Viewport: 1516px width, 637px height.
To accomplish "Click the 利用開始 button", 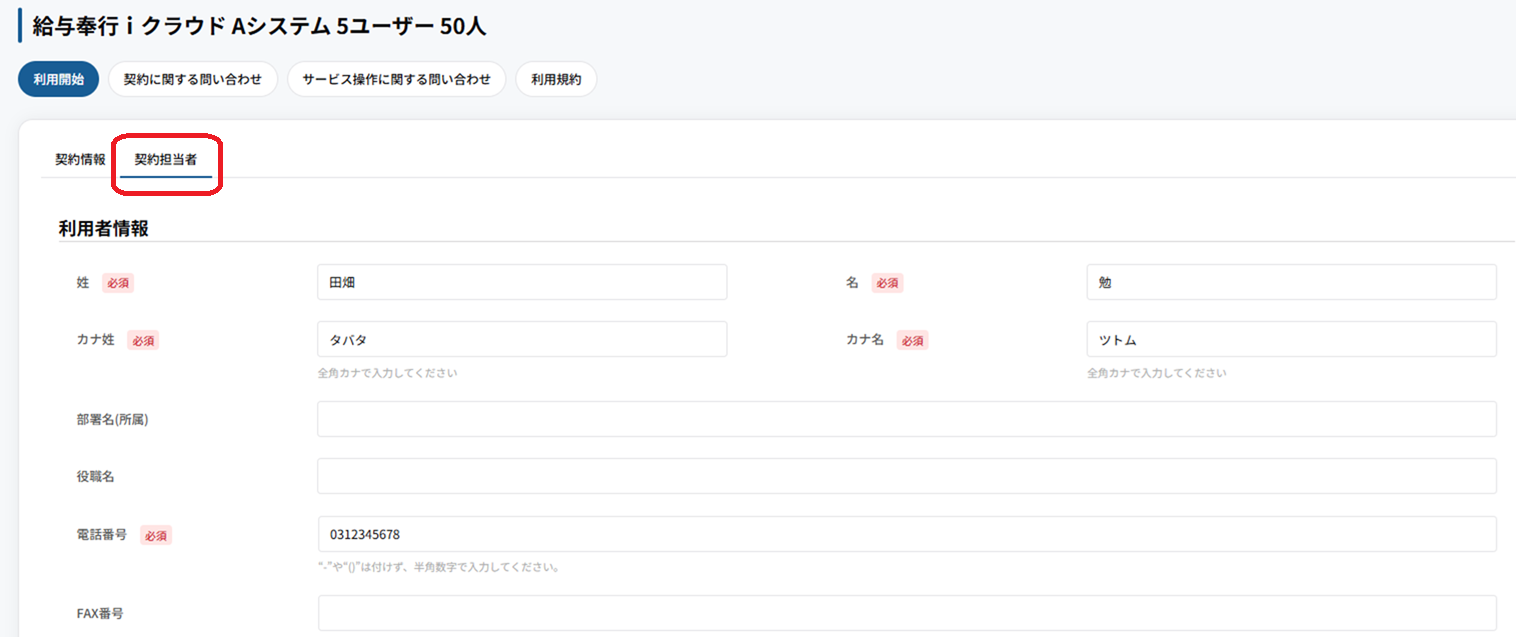I will (x=58, y=79).
